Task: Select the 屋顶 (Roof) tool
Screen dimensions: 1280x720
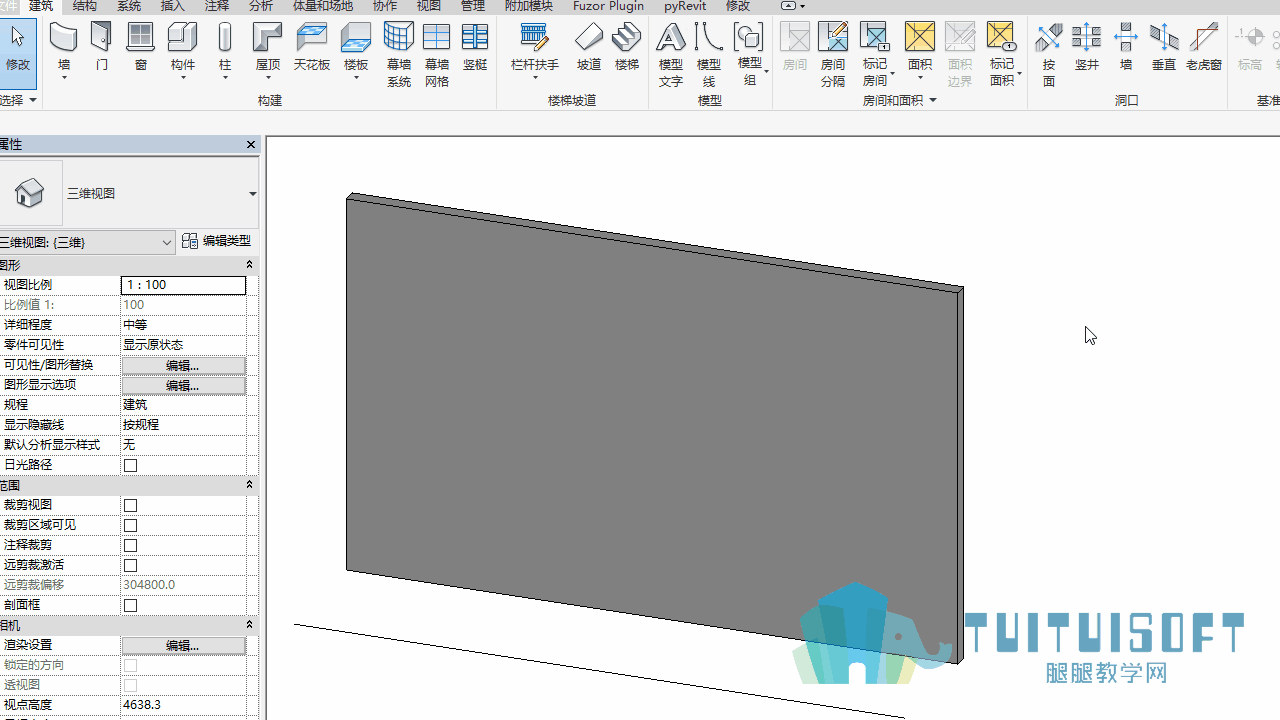Action: click(x=268, y=50)
